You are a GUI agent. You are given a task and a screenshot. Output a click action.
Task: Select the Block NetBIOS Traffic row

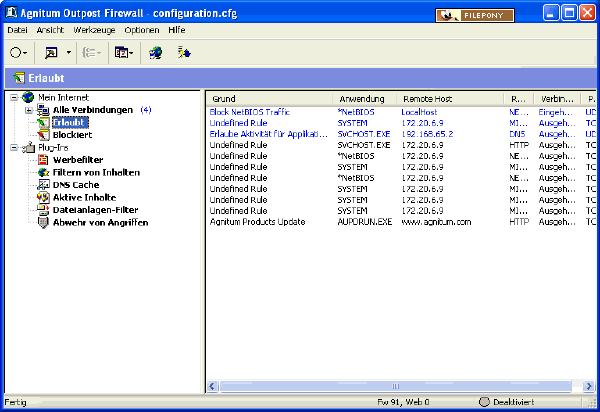[x=401, y=112]
